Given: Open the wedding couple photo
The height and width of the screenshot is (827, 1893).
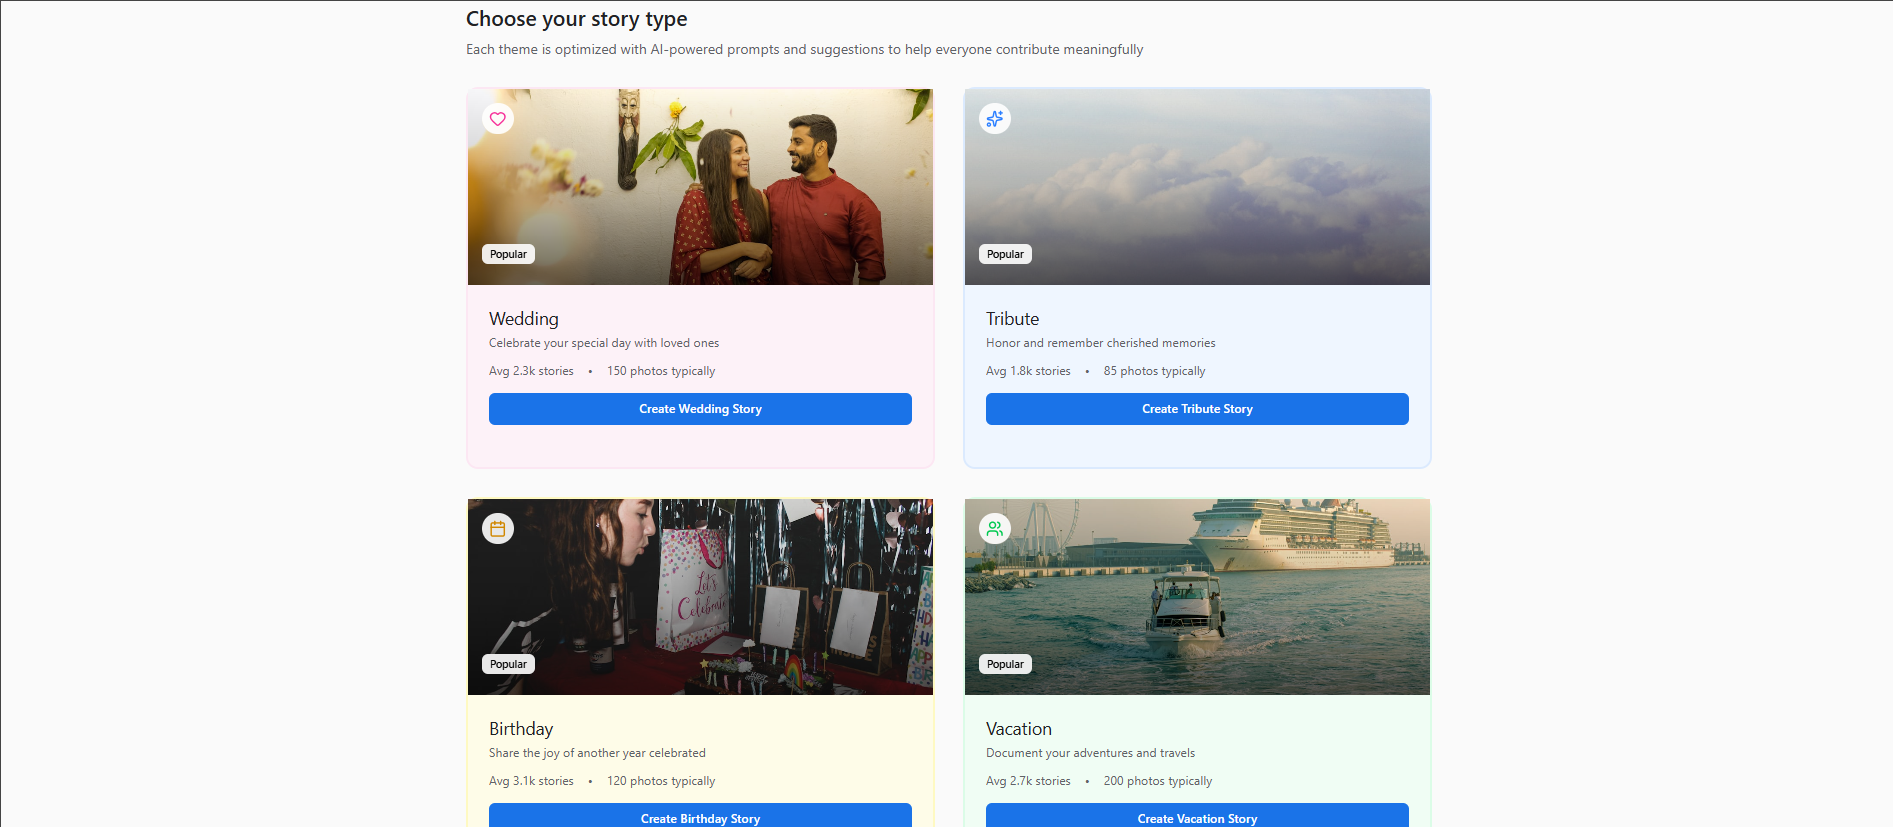Looking at the screenshot, I should coord(700,187).
